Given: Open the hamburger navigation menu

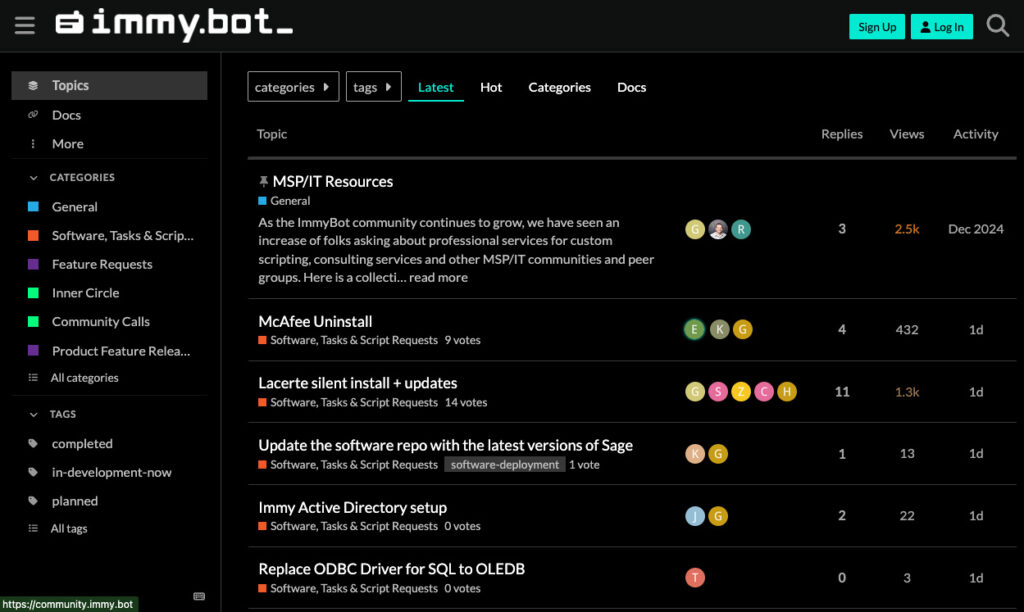Looking at the screenshot, I should pos(25,26).
